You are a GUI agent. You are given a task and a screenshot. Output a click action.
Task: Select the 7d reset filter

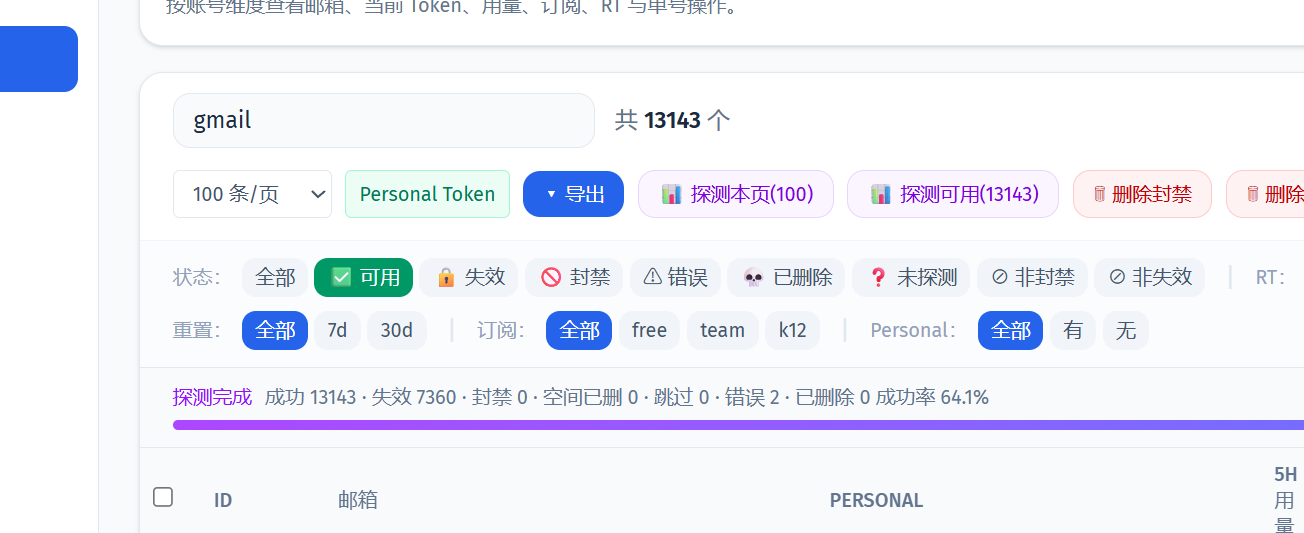(337, 330)
